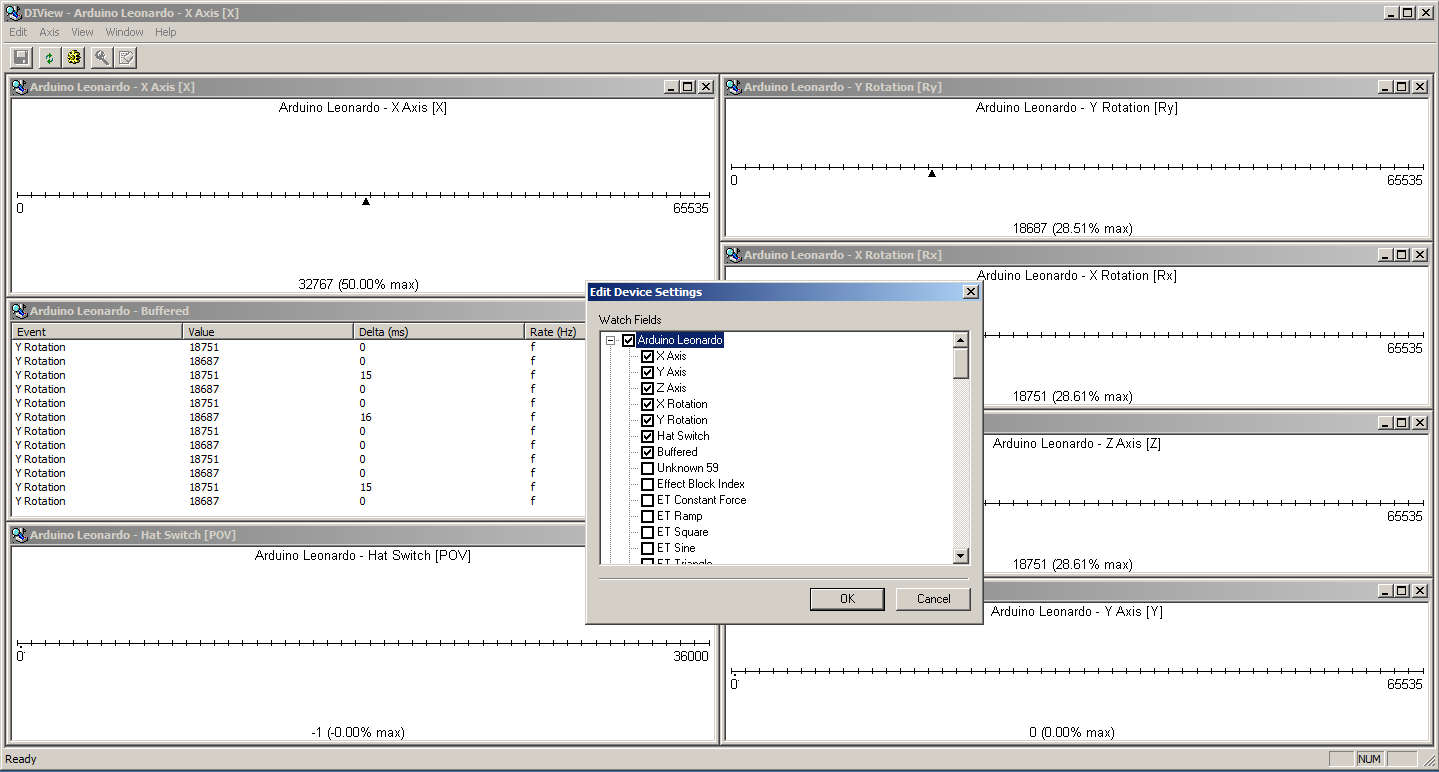This screenshot has height=772, width=1439.
Task: Minimize the Y Rotation [Ry] child window
Action: pos(1386,87)
